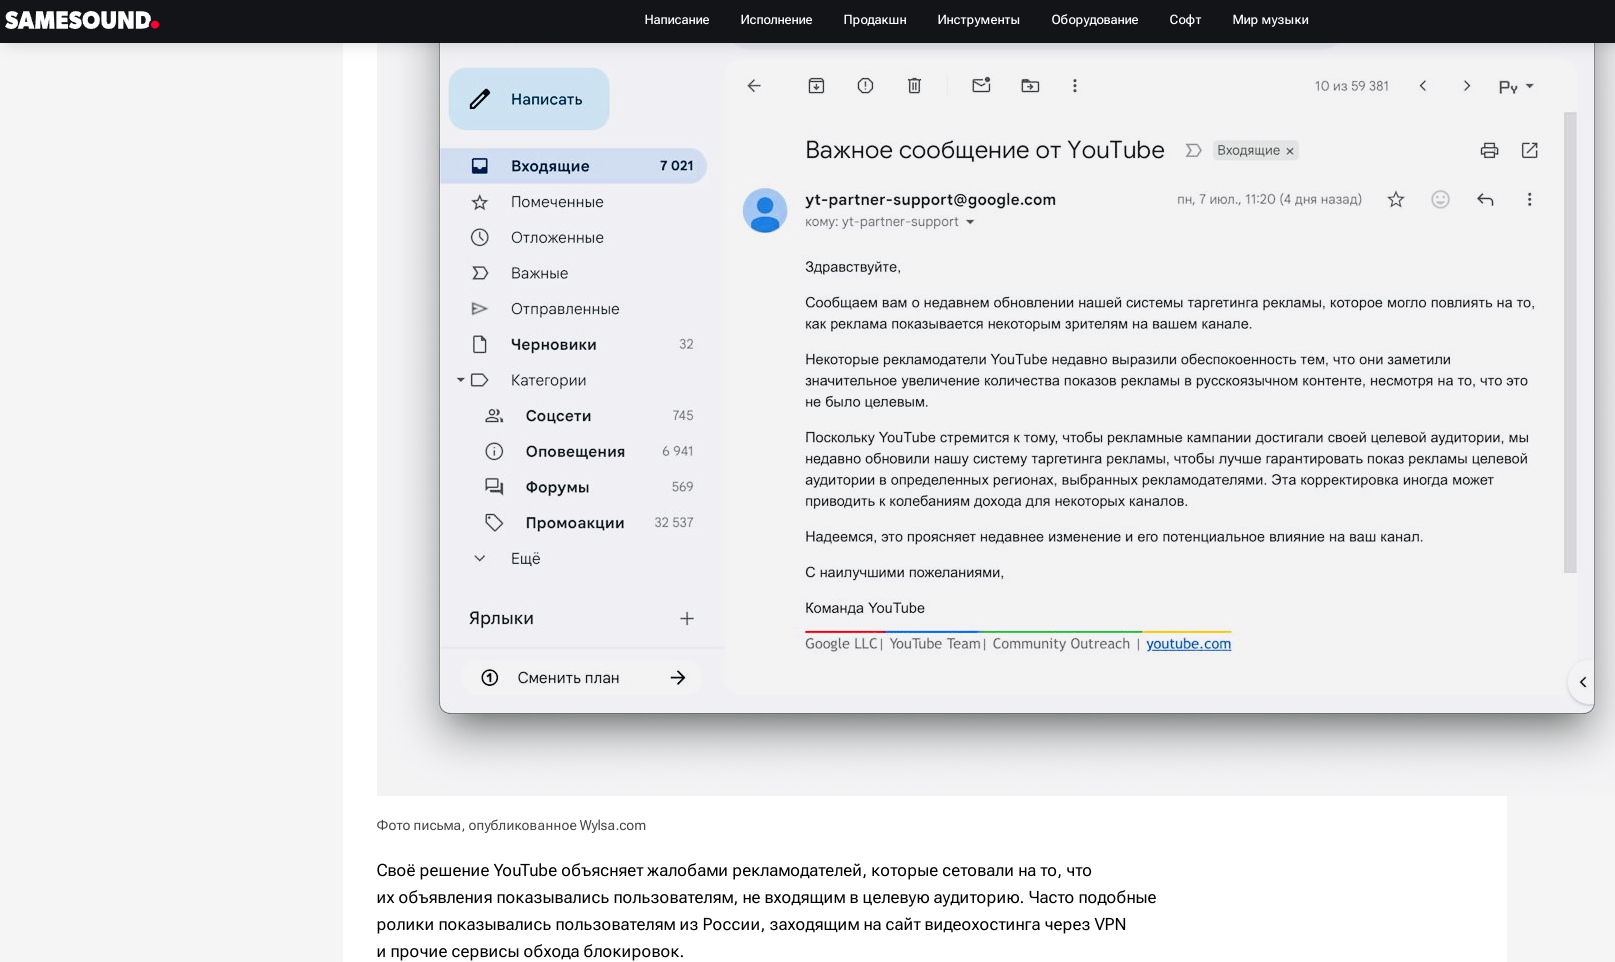Click the Сменить план button
The image size is (1615, 962).
[x=582, y=678]
